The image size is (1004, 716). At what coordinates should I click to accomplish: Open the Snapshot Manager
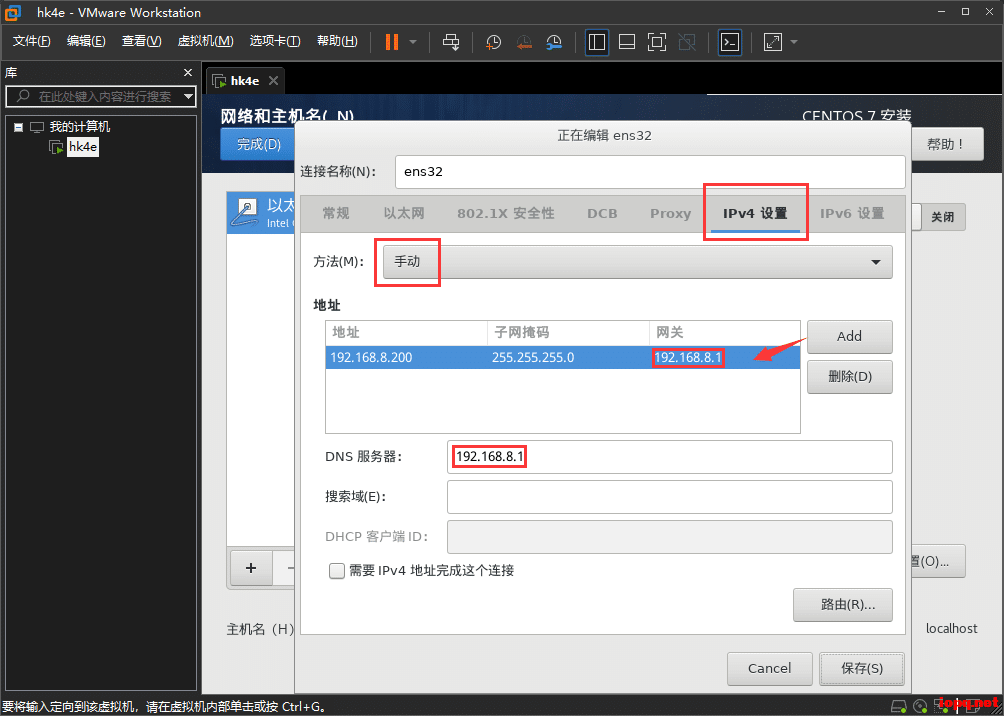tap(556, 42)
